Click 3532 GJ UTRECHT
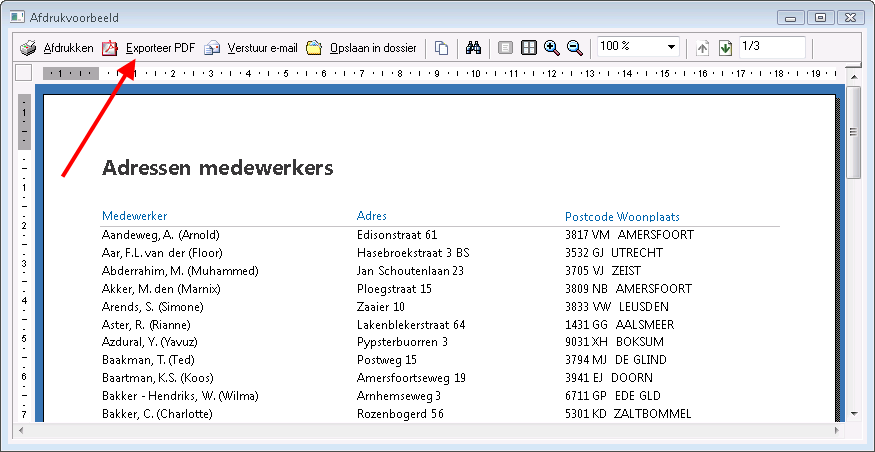 (614, 253)
